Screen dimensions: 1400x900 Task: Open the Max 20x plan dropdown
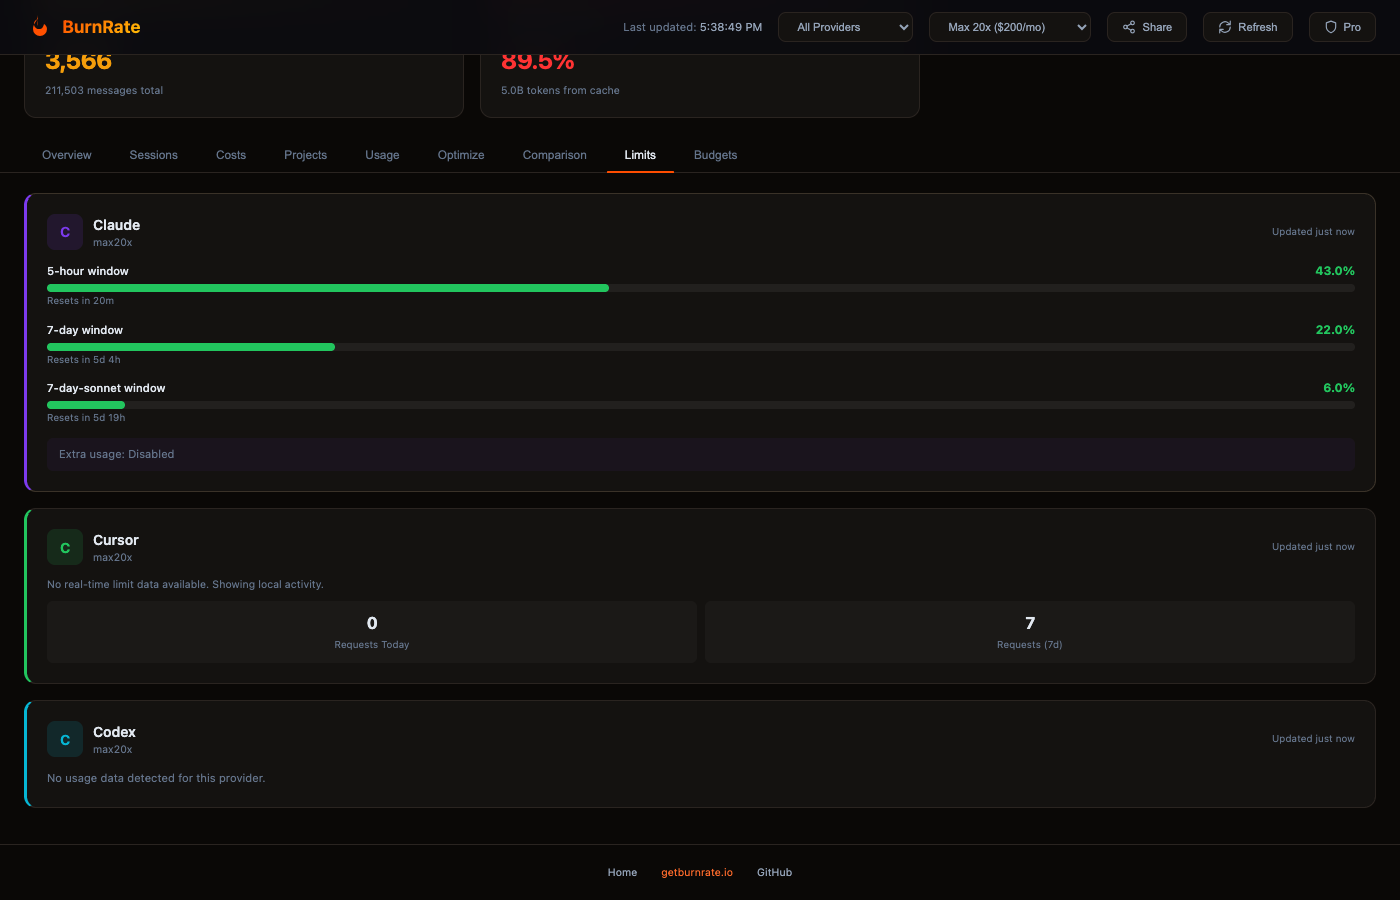tap(1009, 27)
